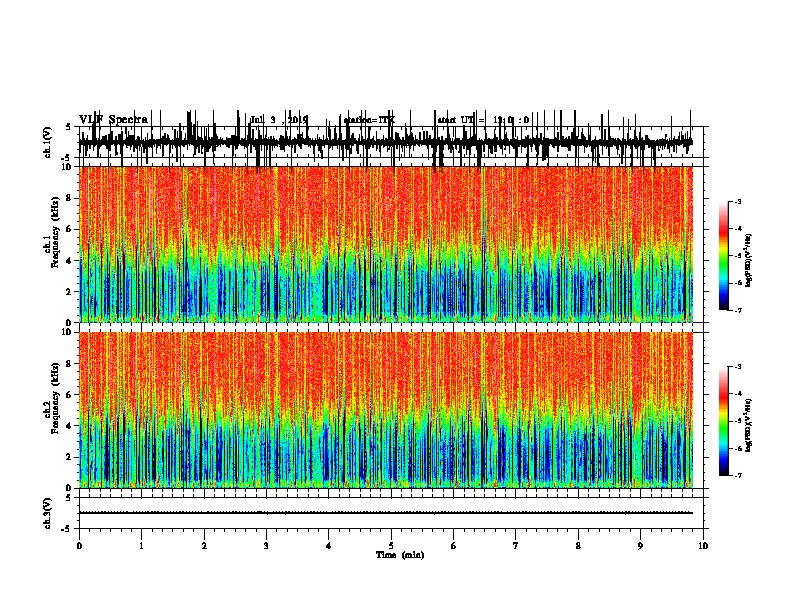
Task: Click the '0' kHz tick of ch.2 spectrogram
Action: (x=69, y=488)
